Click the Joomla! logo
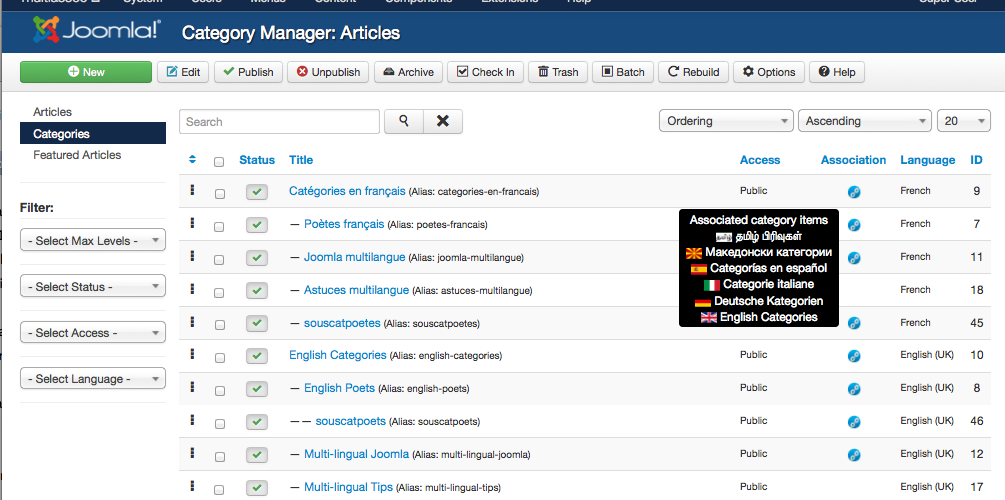This screenshot has width=1005, height=500. [x=97, y=29]
